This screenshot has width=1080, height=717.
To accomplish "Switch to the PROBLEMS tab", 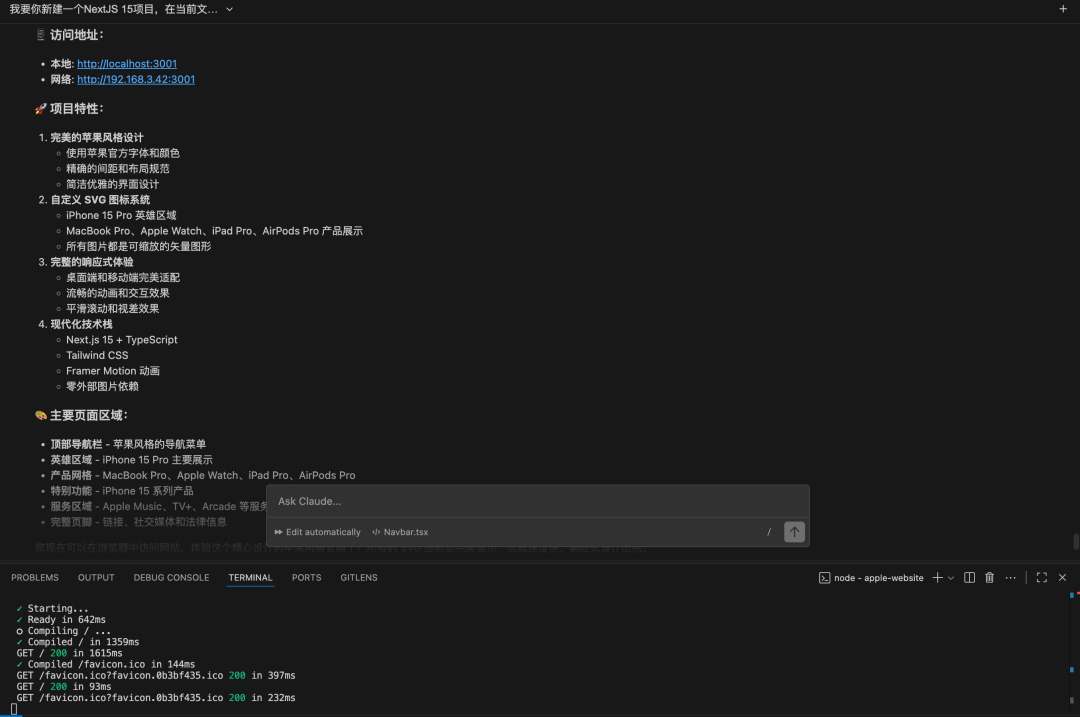I will click(34, 577).
